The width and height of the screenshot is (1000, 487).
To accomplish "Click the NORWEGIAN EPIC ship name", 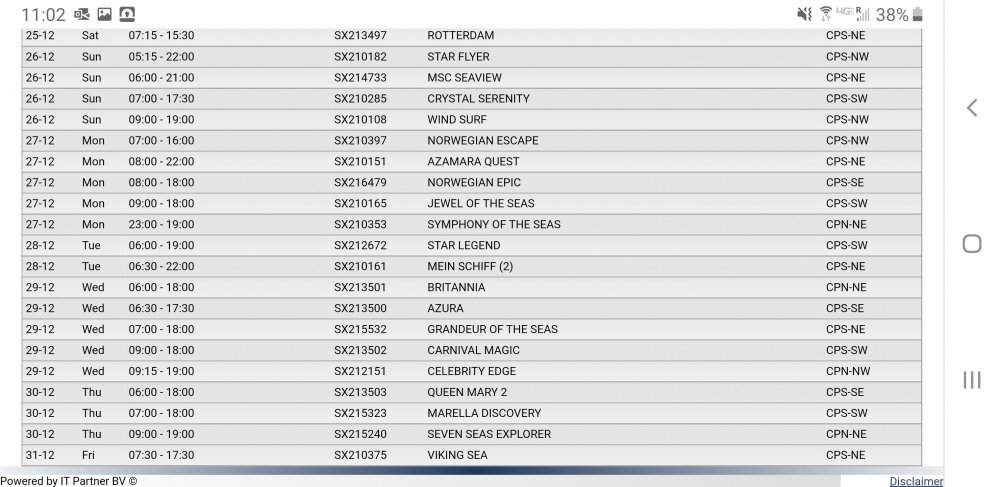I will click(474, 182).
